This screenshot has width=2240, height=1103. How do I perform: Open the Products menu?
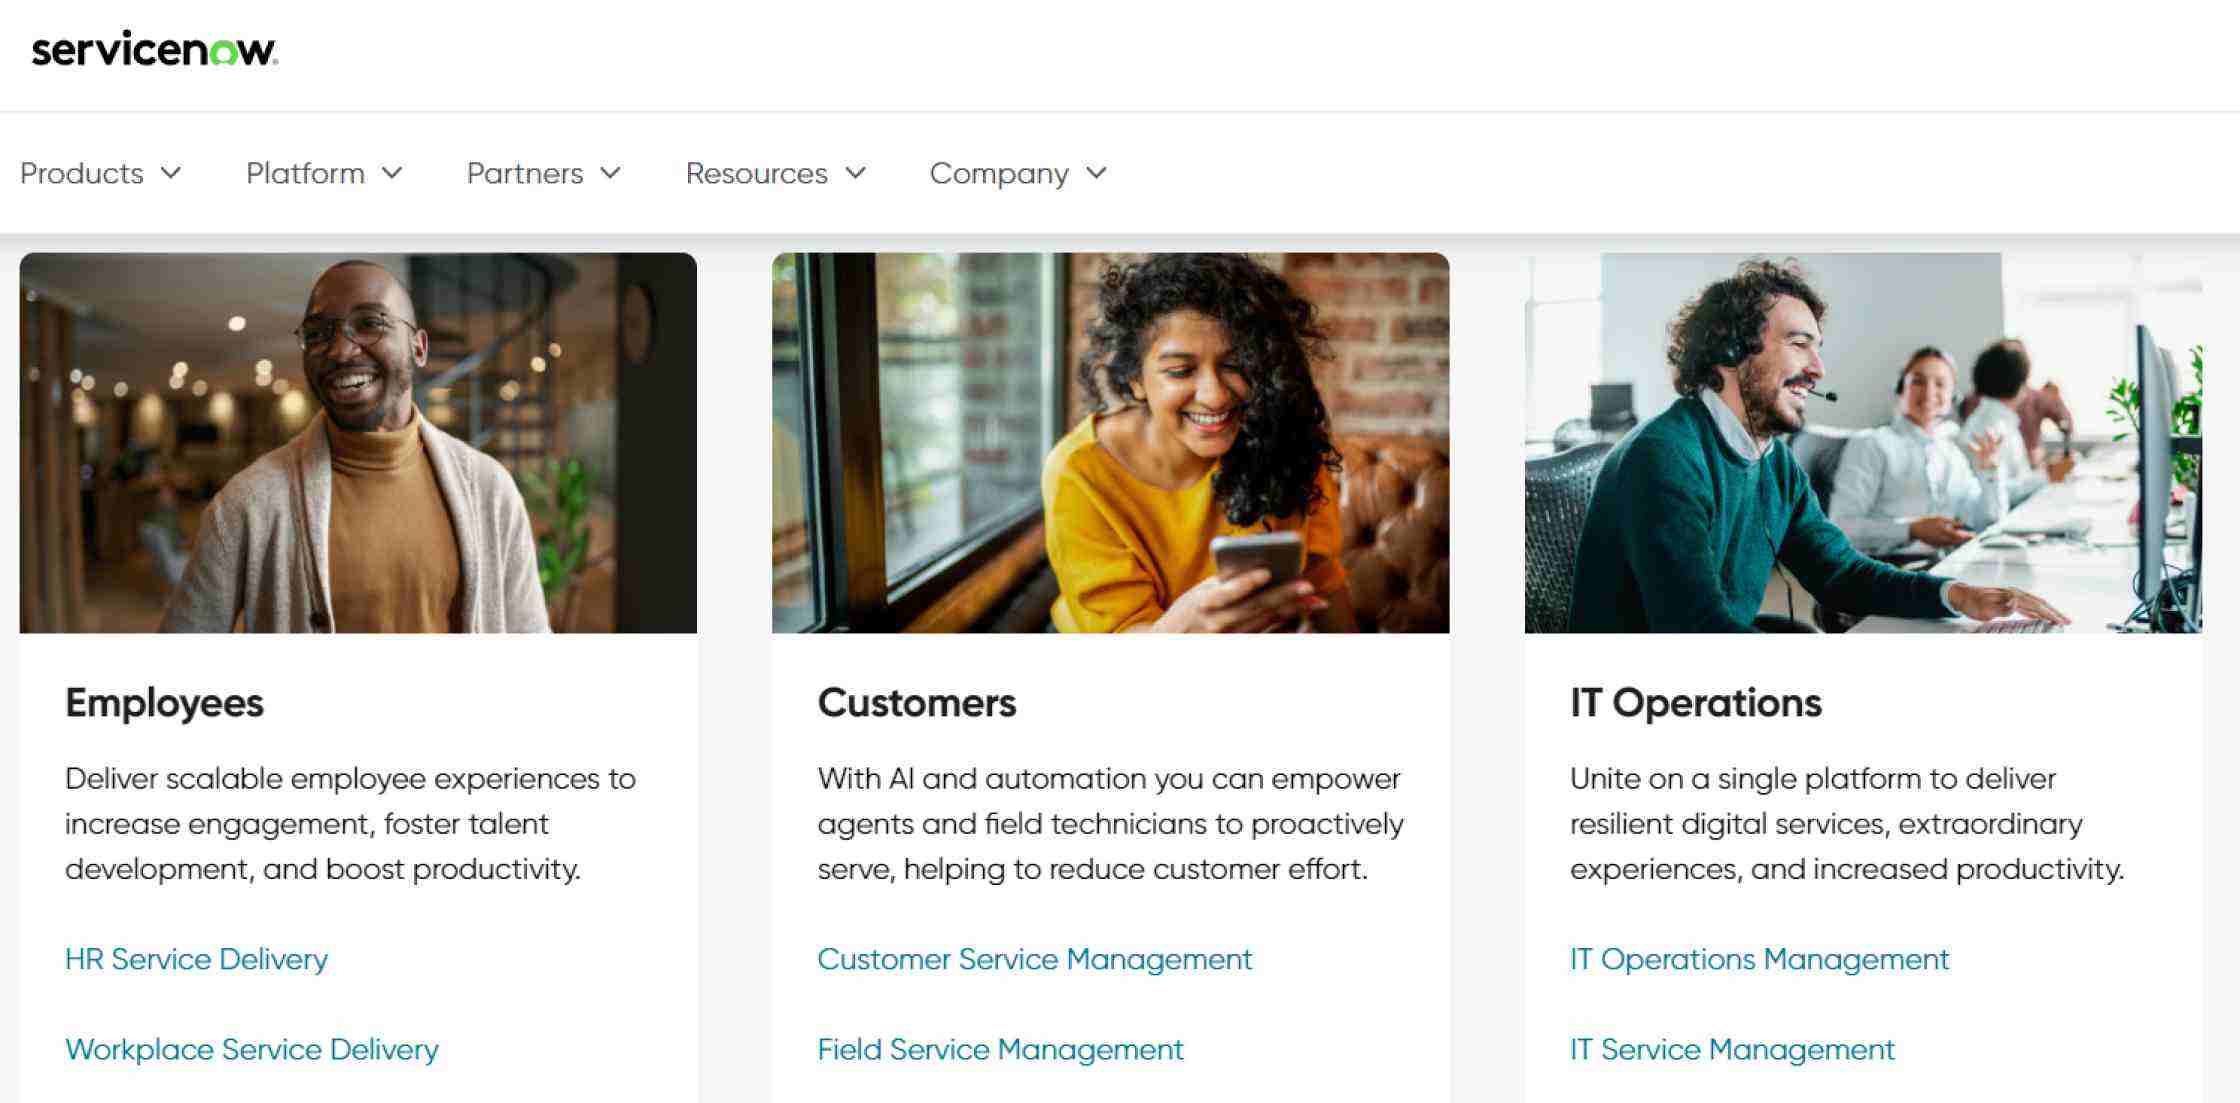pos(80,173)
